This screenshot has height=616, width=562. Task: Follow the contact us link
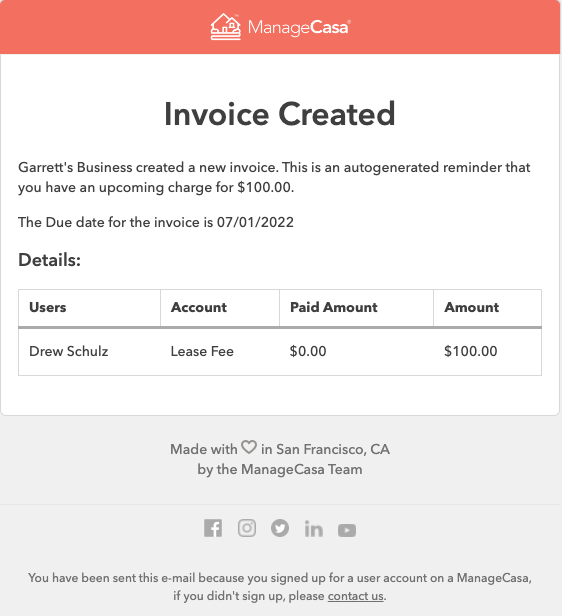[x=355, y=596]
